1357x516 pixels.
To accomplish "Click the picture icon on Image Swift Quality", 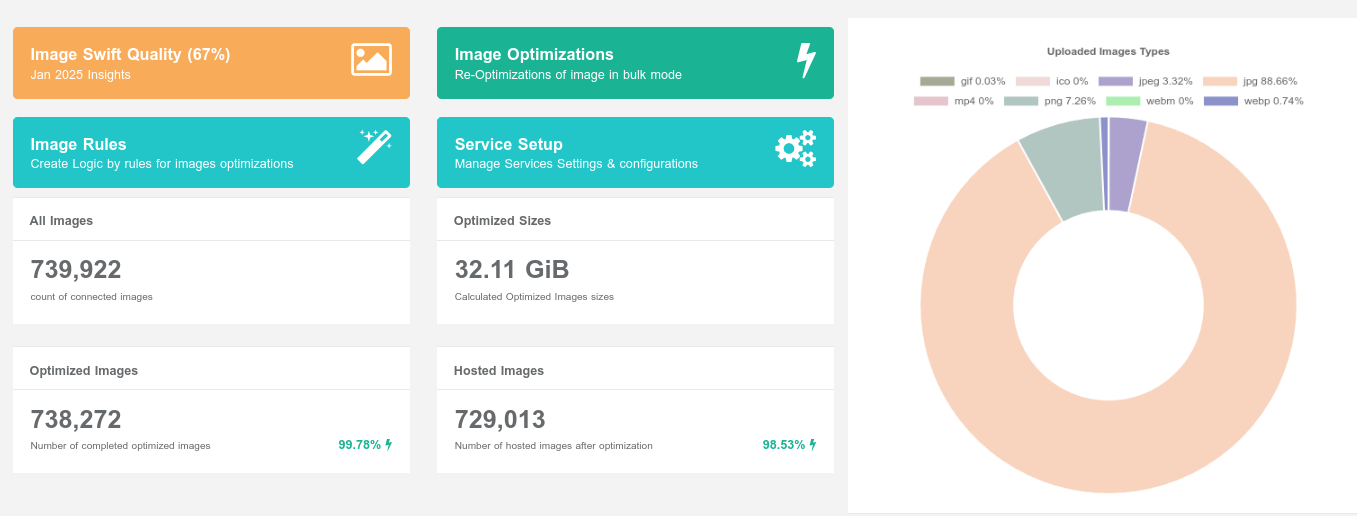I will coord(371,60).
